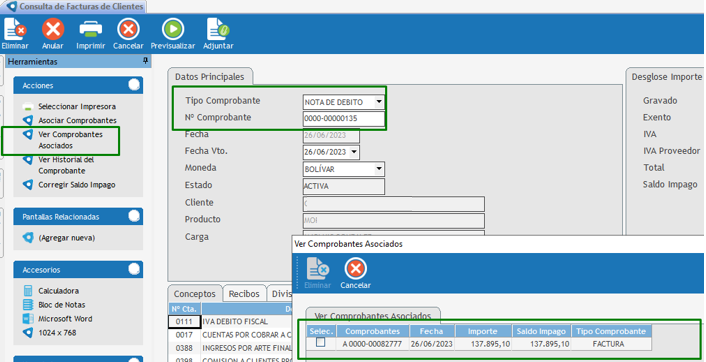Click the Tipo Comprobante column header in dialog
The width and height of the screenshot is (706, 362).
click(x=611, y=331)
